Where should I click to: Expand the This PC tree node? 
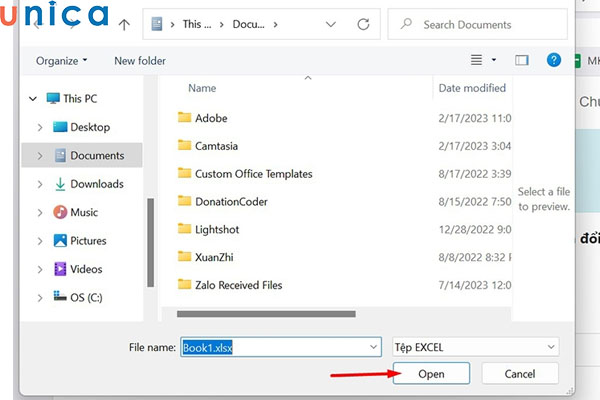click(x=33, y=99)
